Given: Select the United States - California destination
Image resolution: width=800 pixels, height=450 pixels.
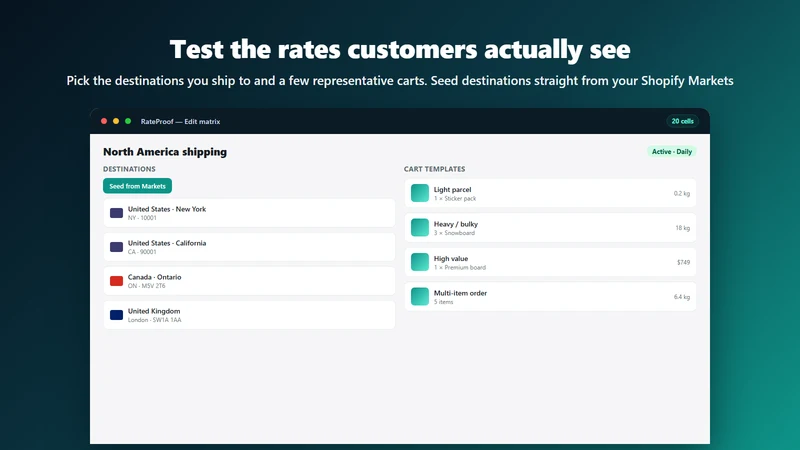Looking at the screenshot, I should (x=249, y=247).
